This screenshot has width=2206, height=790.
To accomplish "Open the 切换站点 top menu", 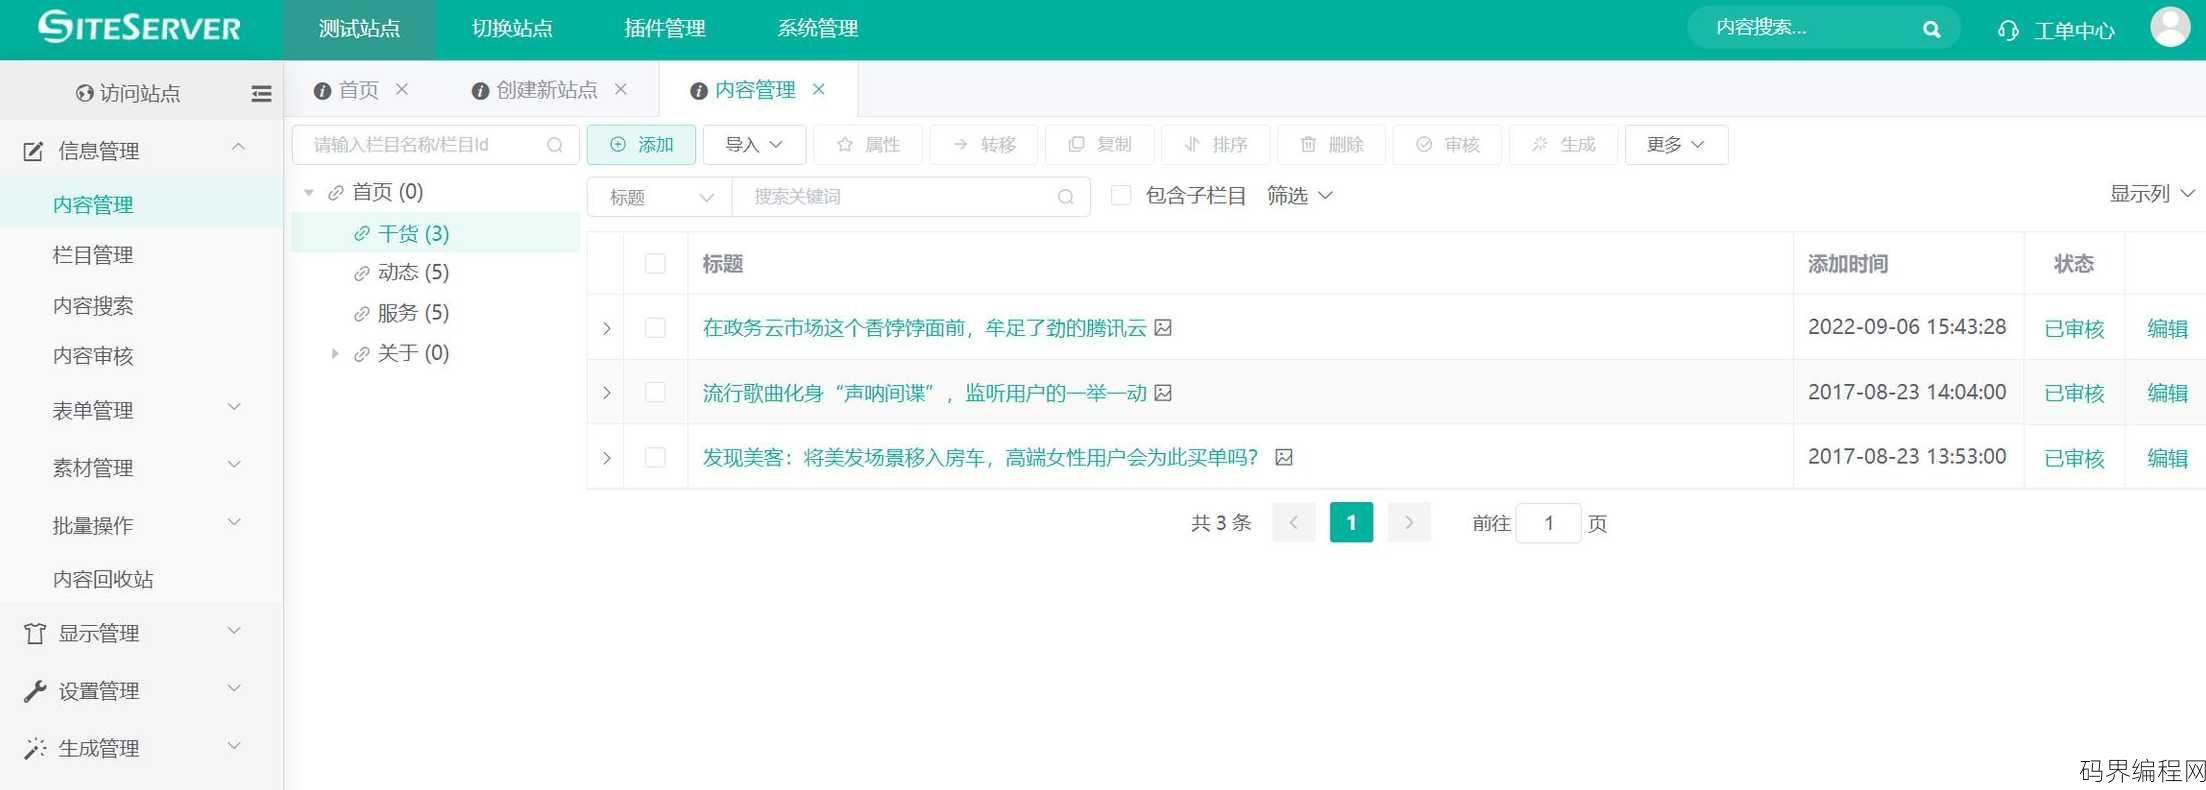I will click(x=512, y=29).
